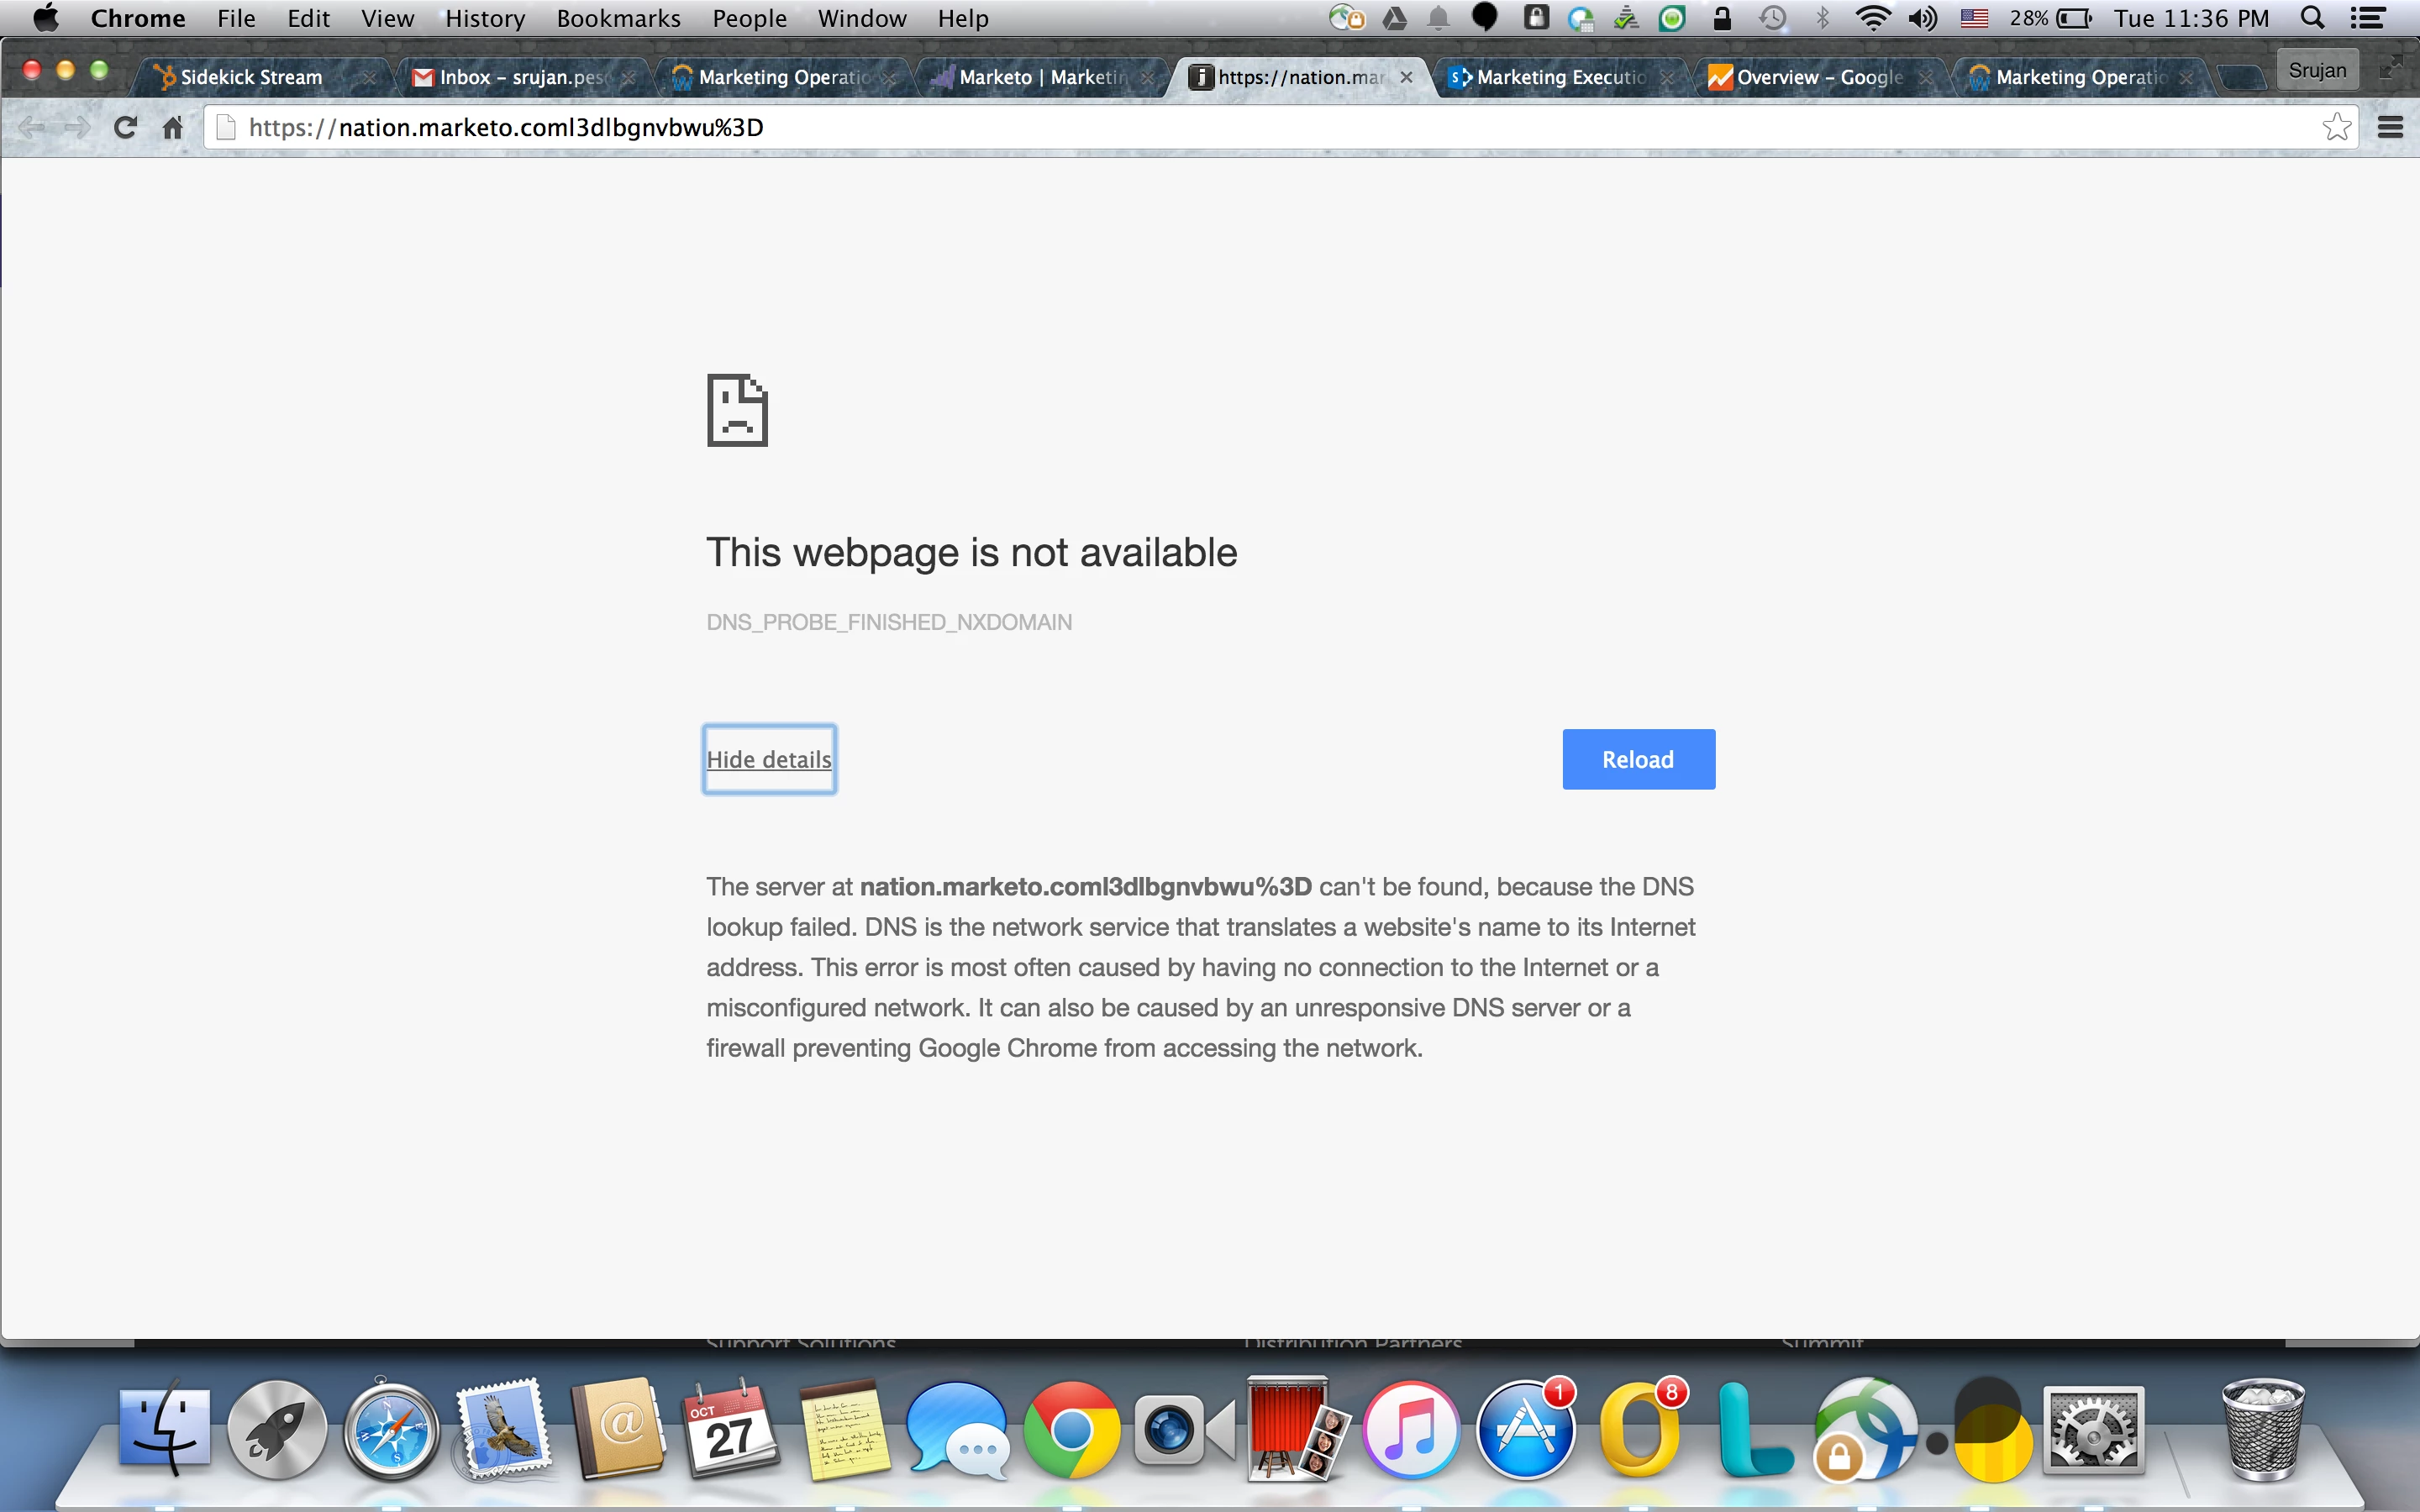The image size is (2420, 1512).
Task: Click the home icon in toolbar
Action: coord(173,127)
